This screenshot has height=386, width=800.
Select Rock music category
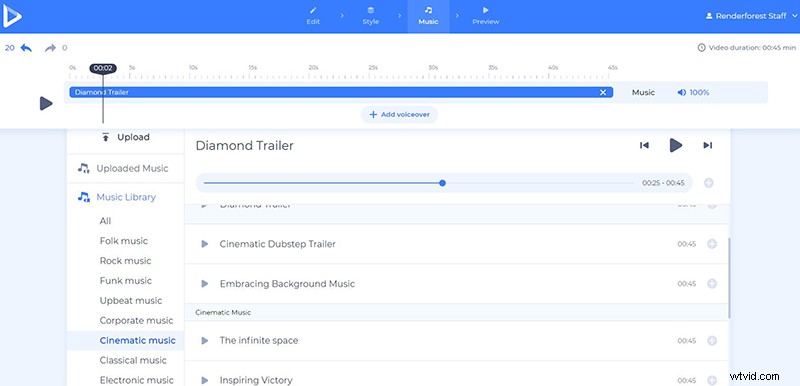click(x=126, y=261)
